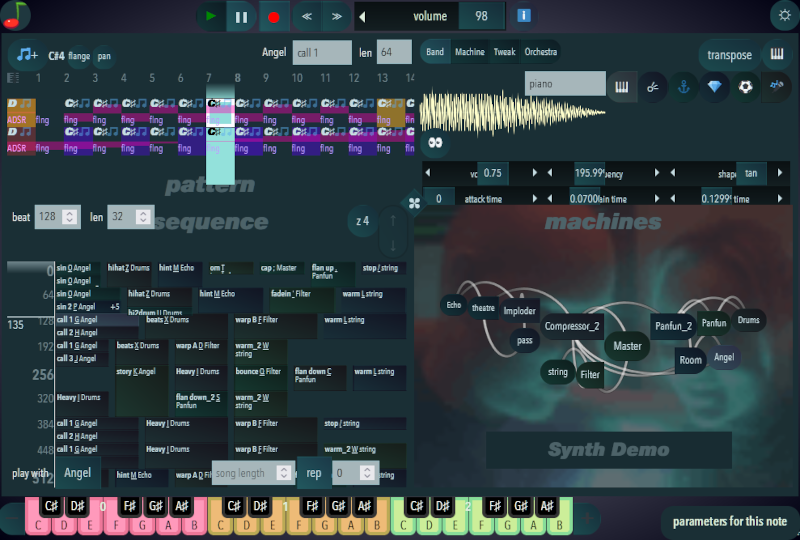Move sequence up with the up arrow

(x=393, y=221)
